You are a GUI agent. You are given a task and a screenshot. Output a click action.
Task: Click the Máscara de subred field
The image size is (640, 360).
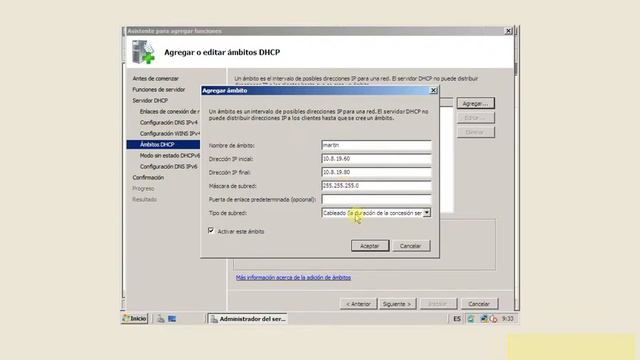[x=376, y=185]
